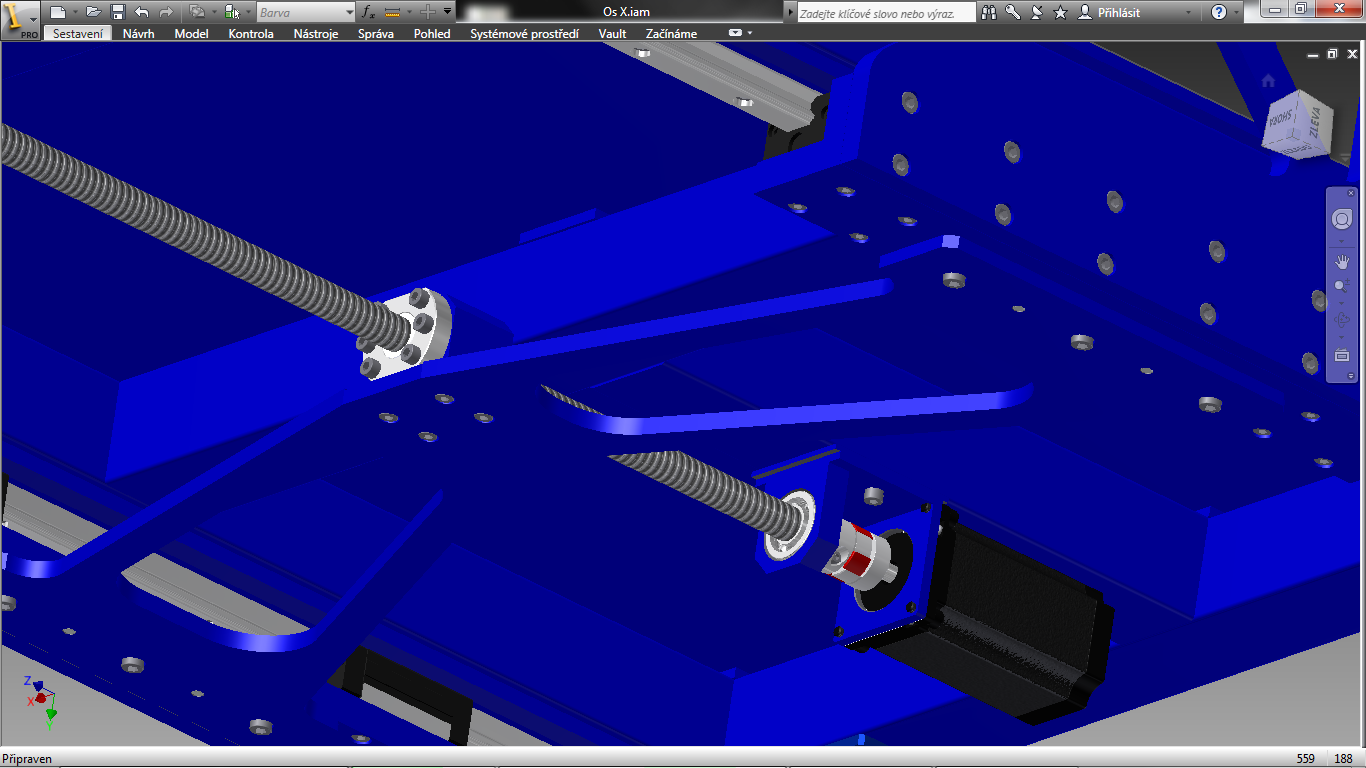The width and height of the screenshot is (1366, 768).
Task: Open the SteeringWheels navigation tool
Action: 1341,219
